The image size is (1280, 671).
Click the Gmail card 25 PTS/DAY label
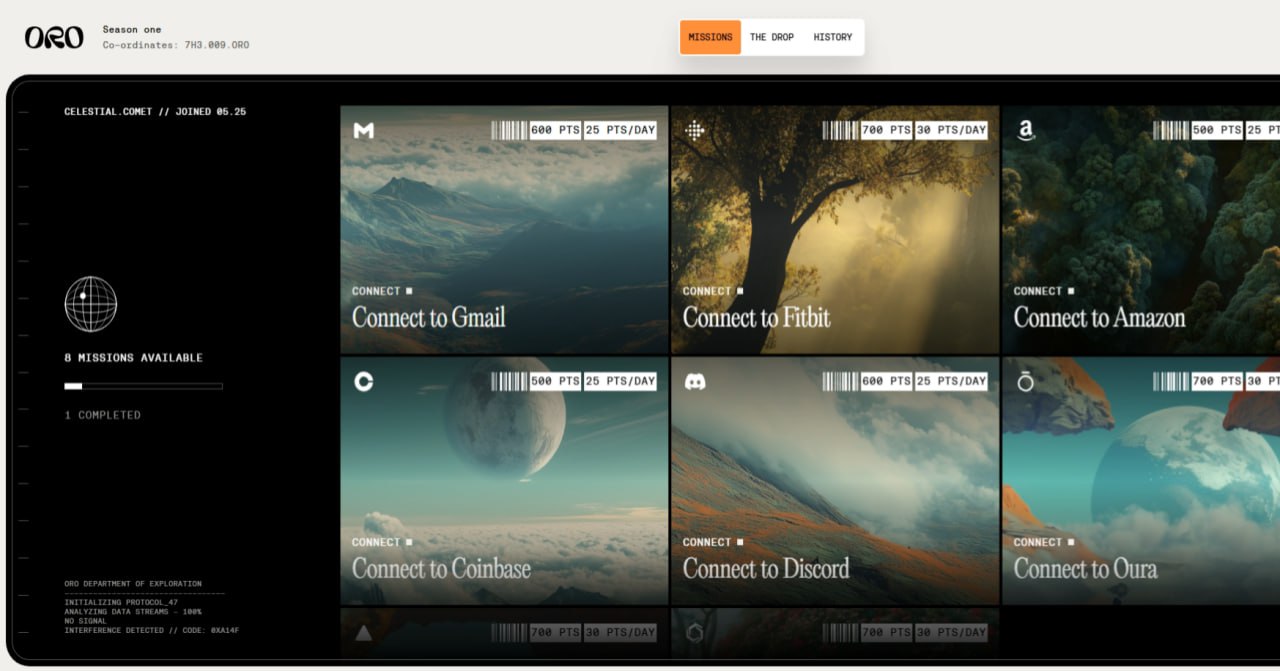620,130
